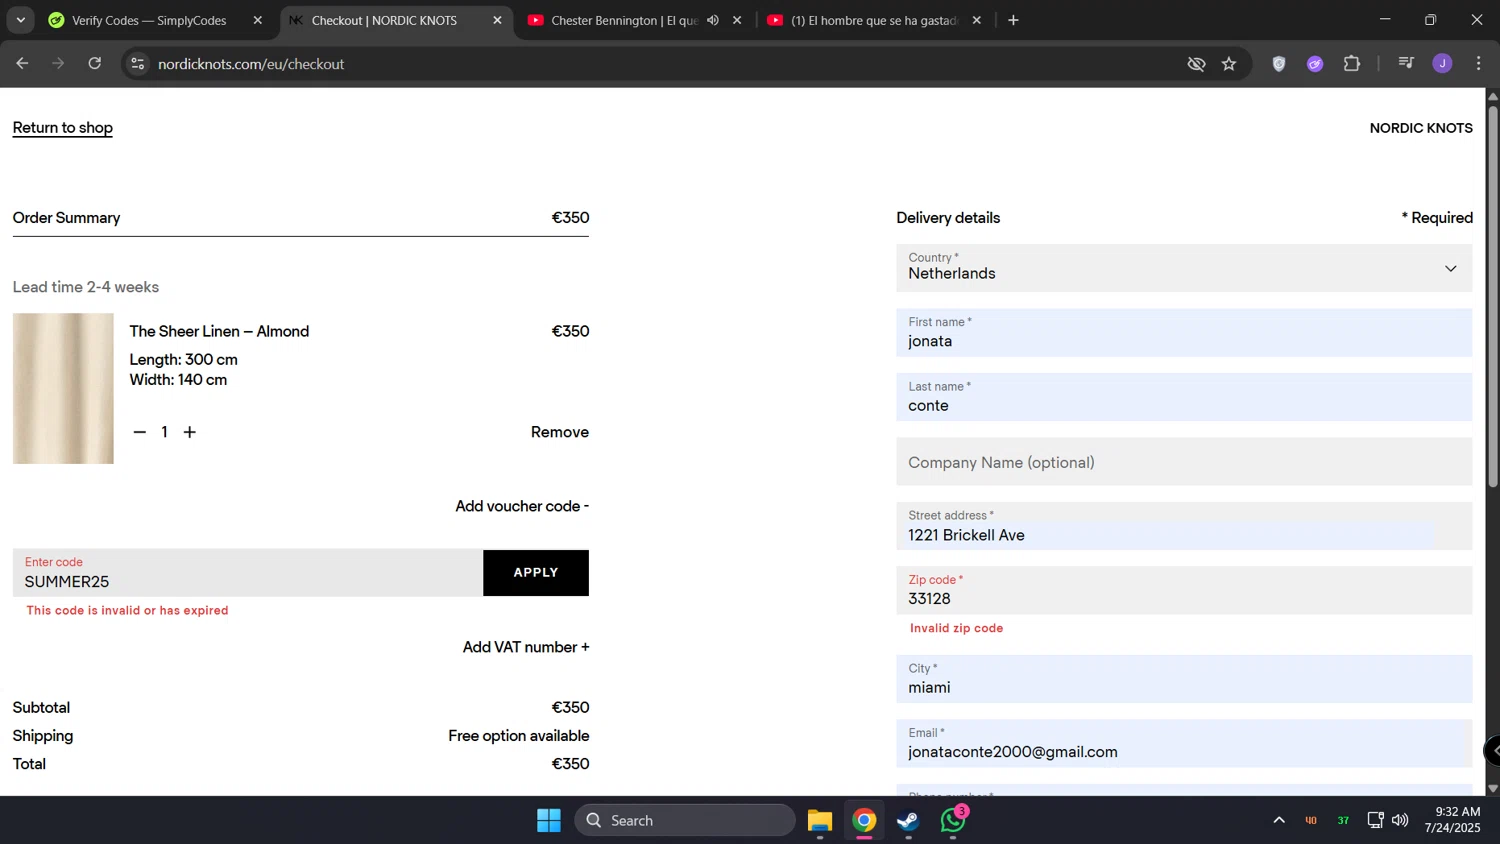Open Chrome three-dot menu
This screenshot has height=844, width=1500.
pos(1478,64)
